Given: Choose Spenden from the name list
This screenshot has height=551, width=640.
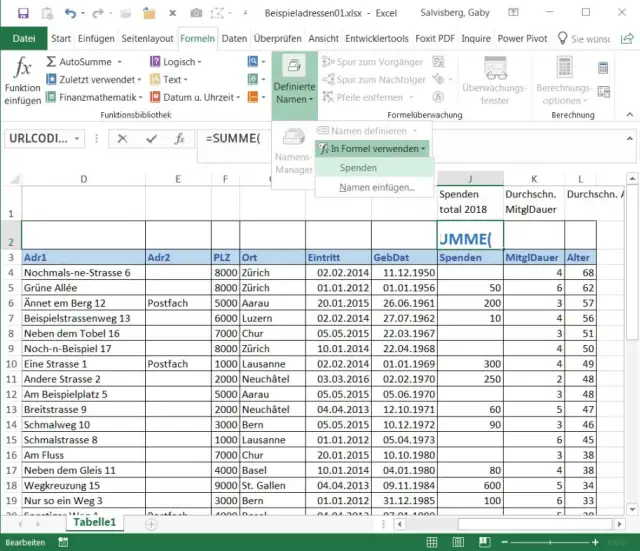Looking at the screenshot, I should 358,168.
